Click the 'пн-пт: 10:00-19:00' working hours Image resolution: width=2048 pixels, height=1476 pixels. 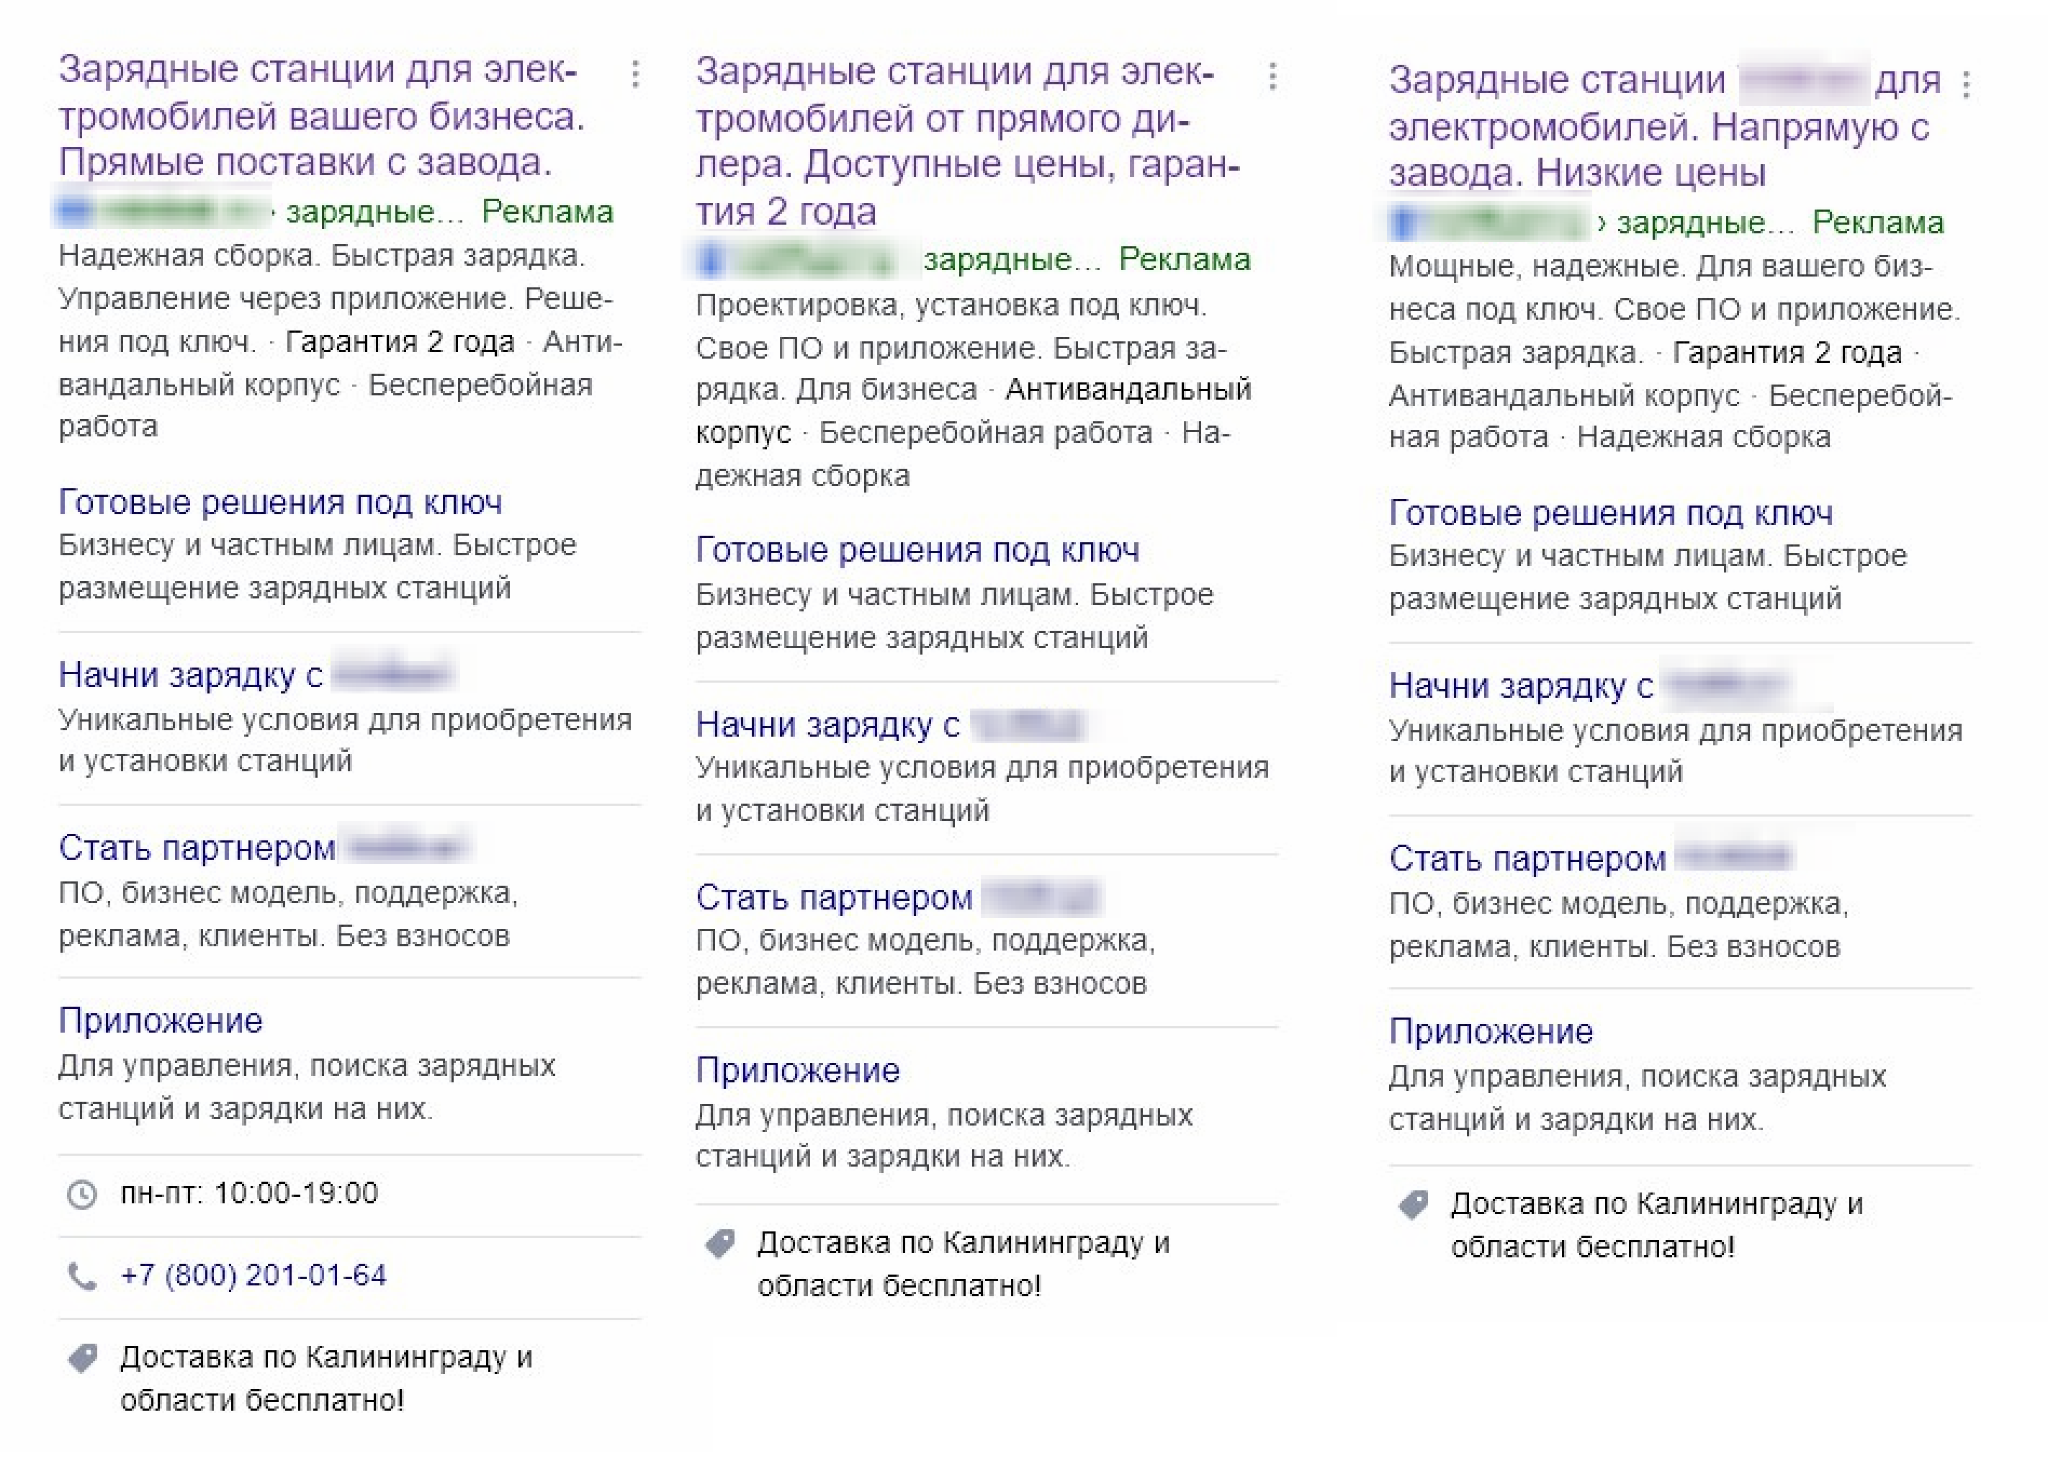point(249,1194)
